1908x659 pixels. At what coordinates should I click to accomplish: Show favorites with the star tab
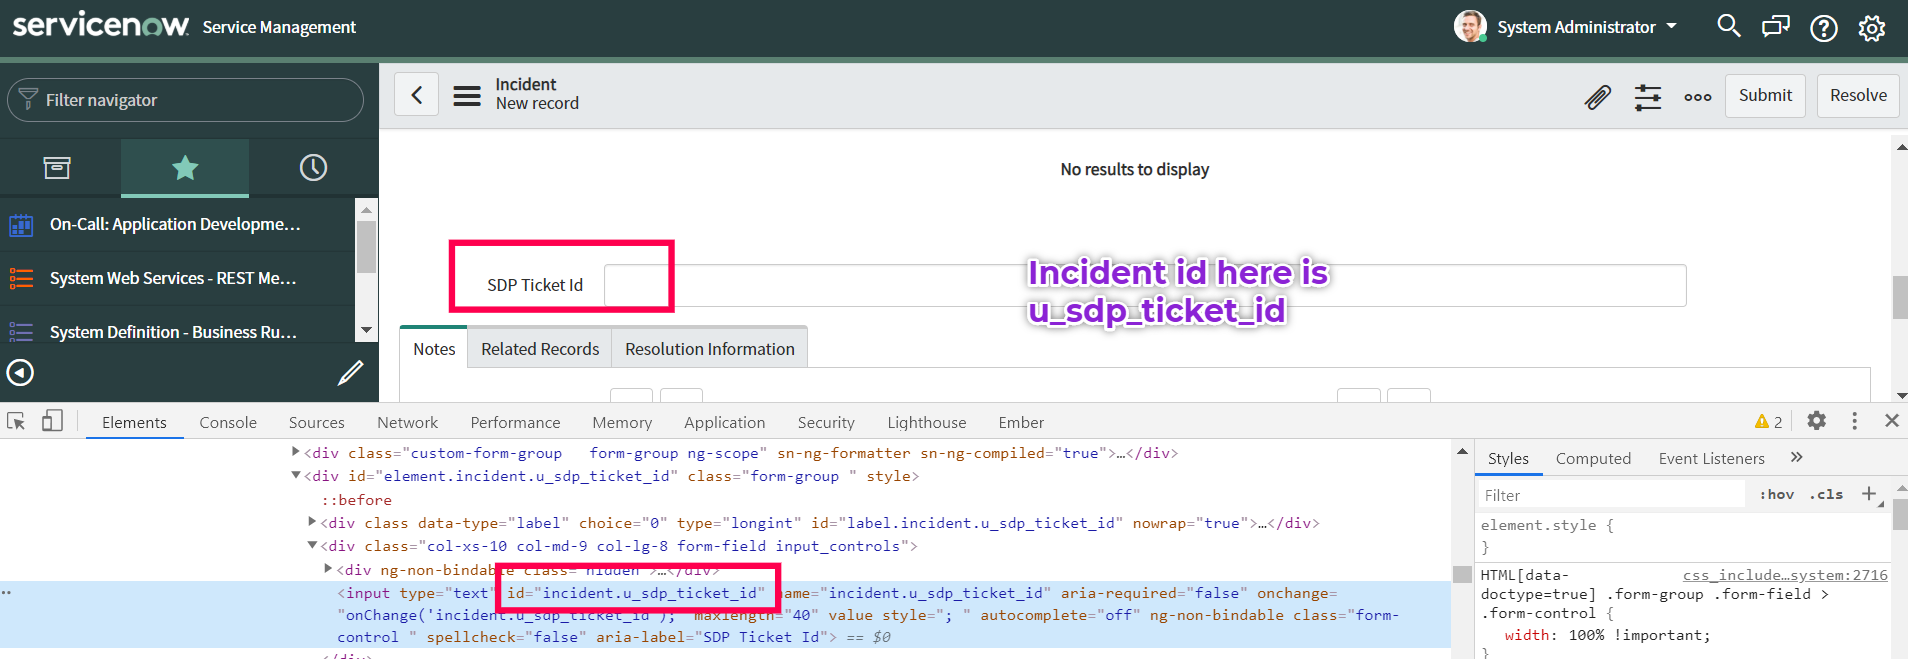tap(185, 168)
